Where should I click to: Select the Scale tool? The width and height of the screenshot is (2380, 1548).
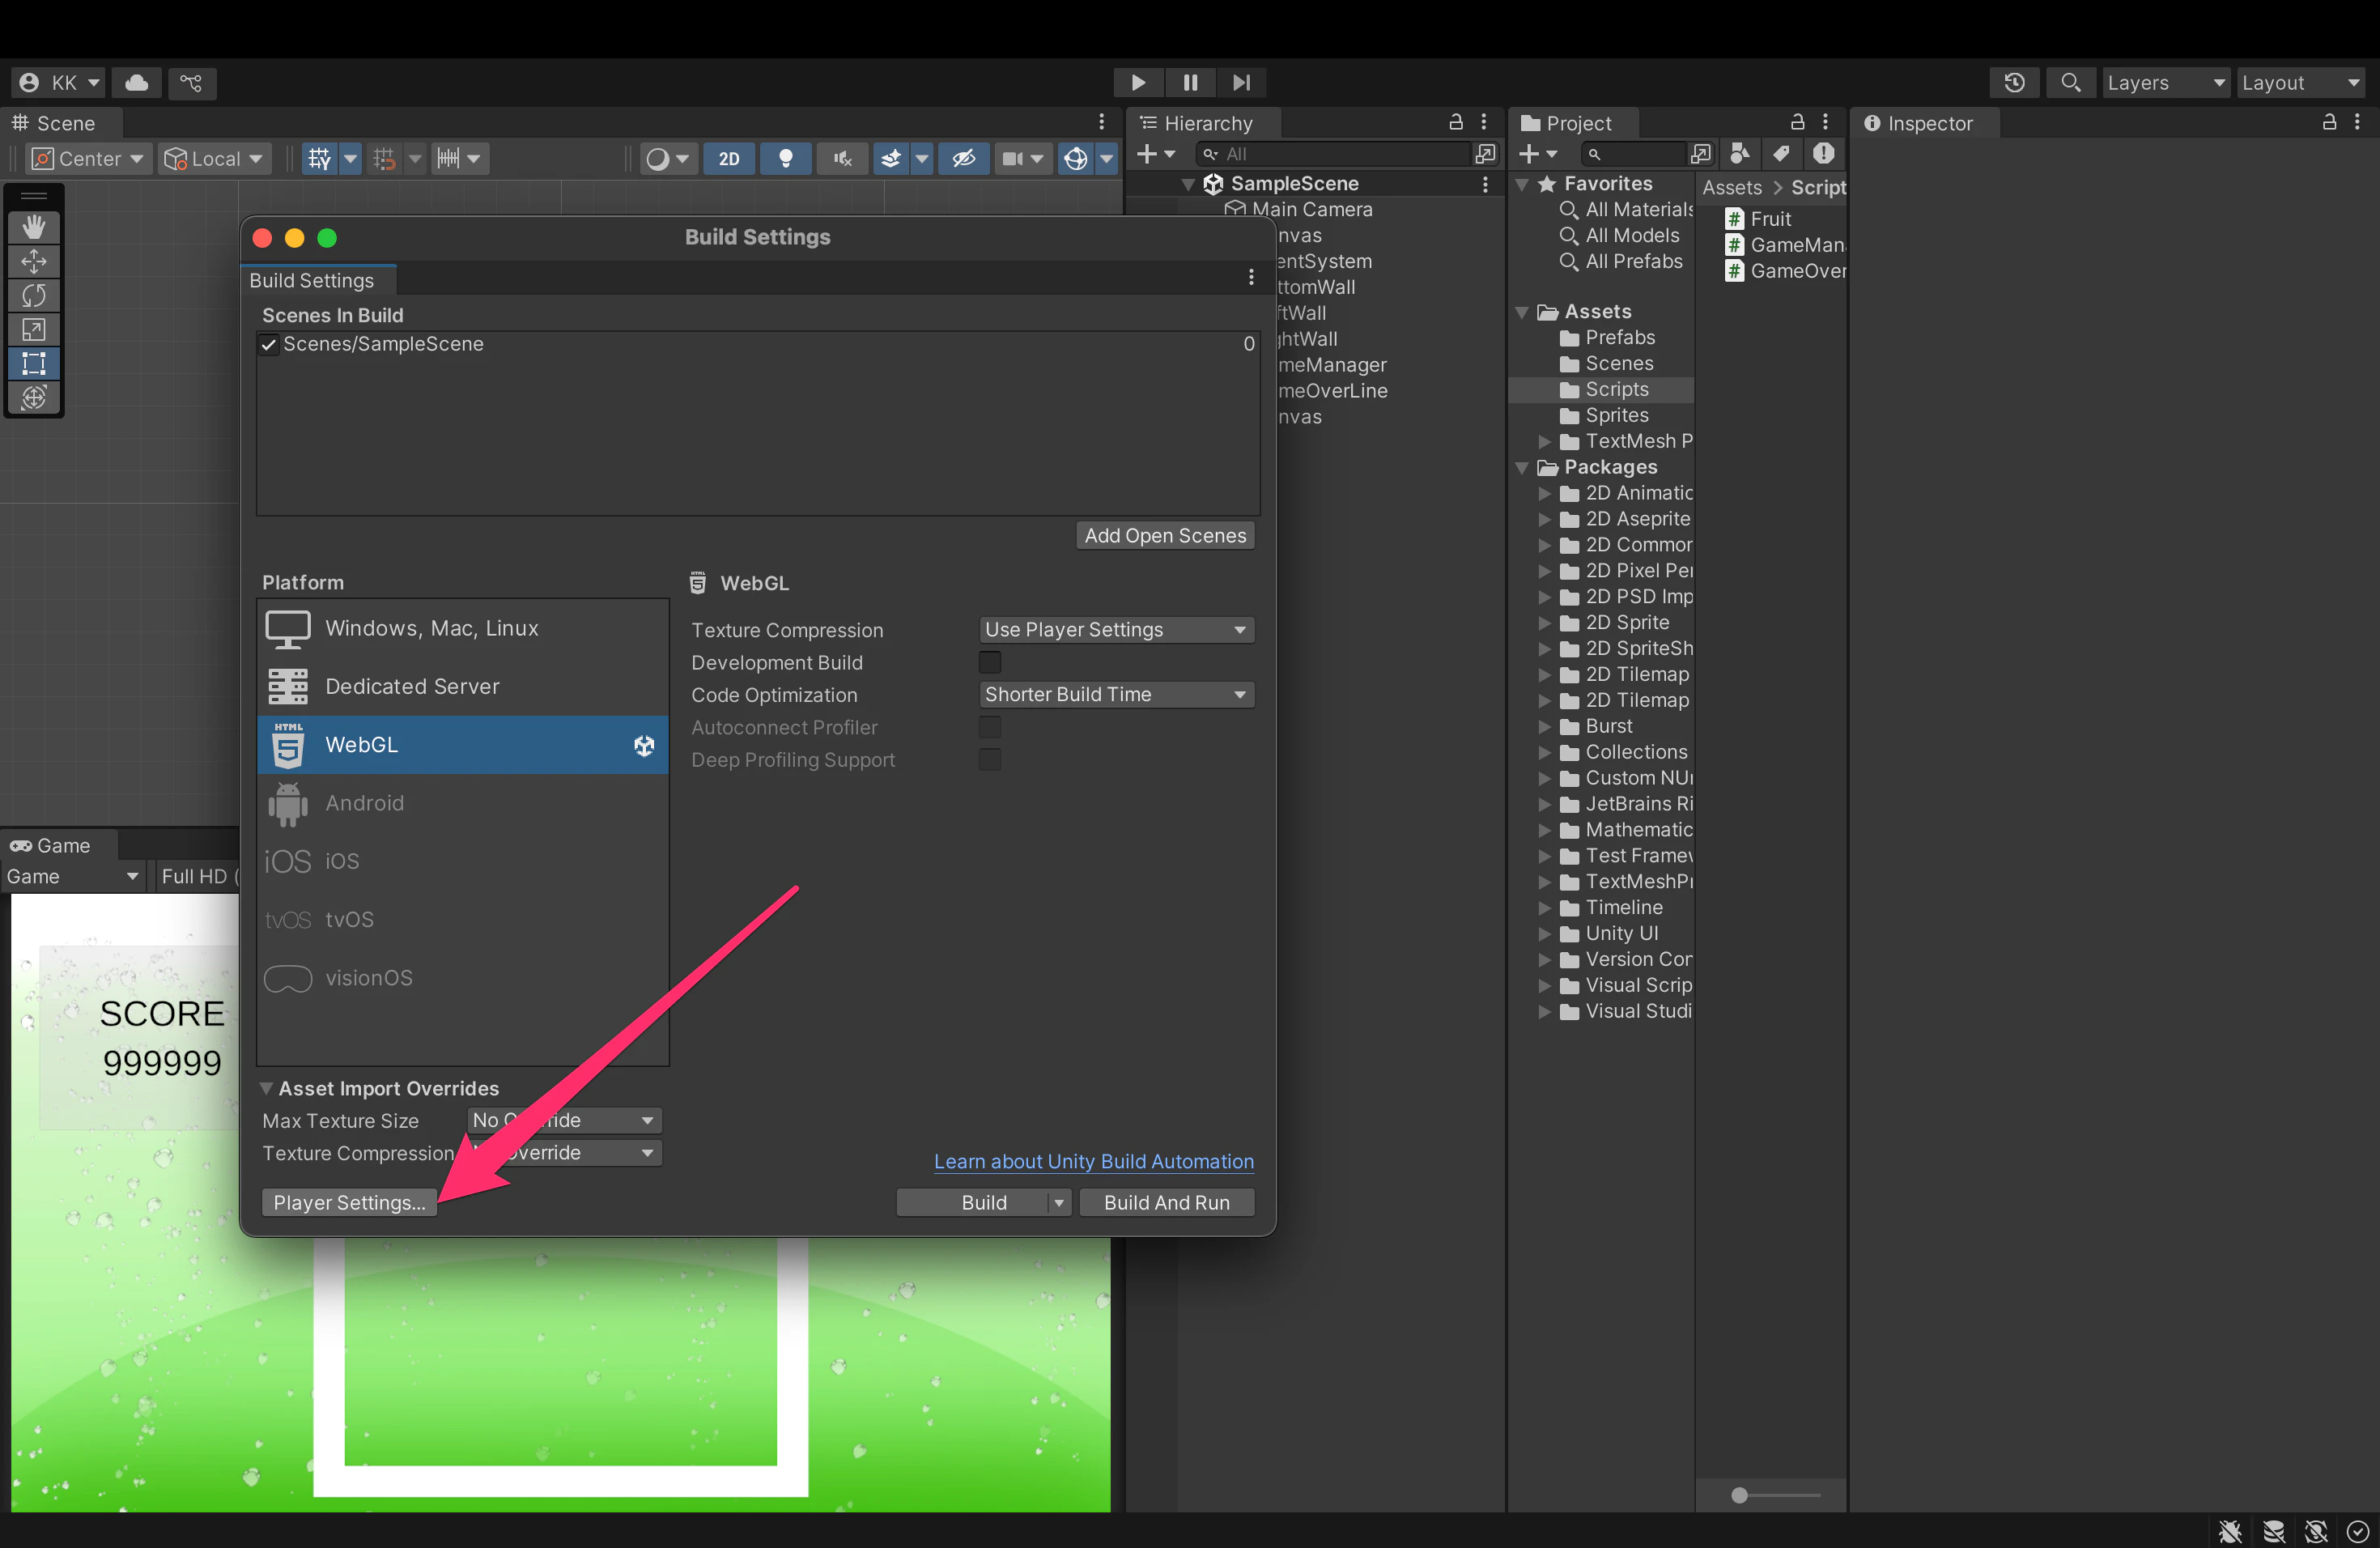tap(34, 330)
